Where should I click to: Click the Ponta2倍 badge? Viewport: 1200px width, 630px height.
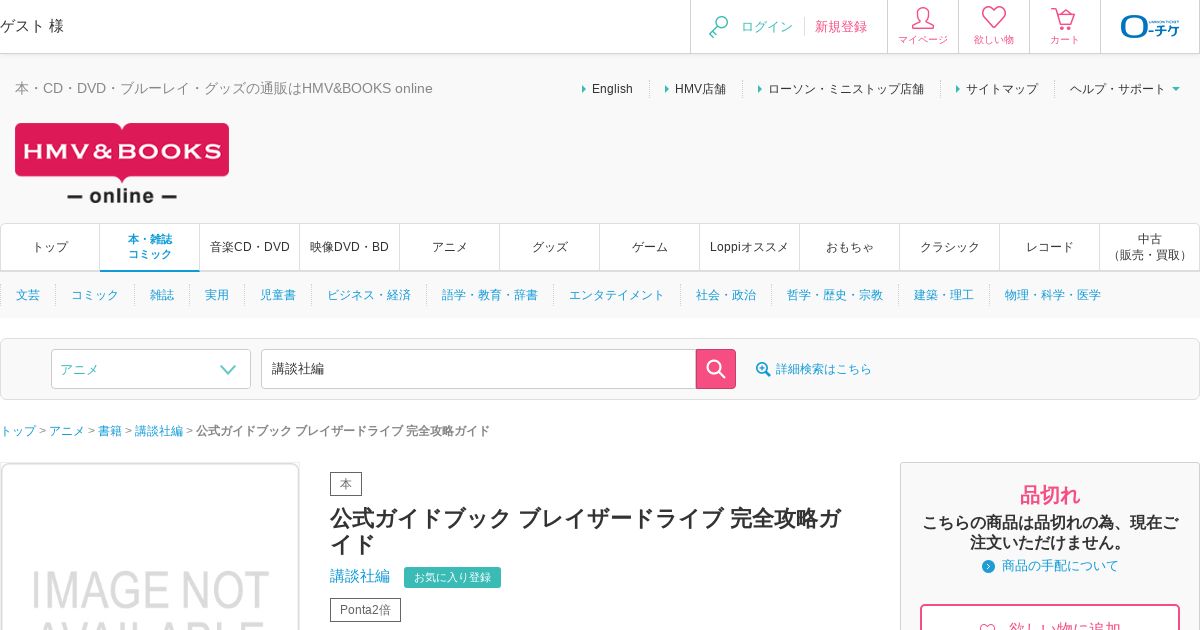(365, 610)
